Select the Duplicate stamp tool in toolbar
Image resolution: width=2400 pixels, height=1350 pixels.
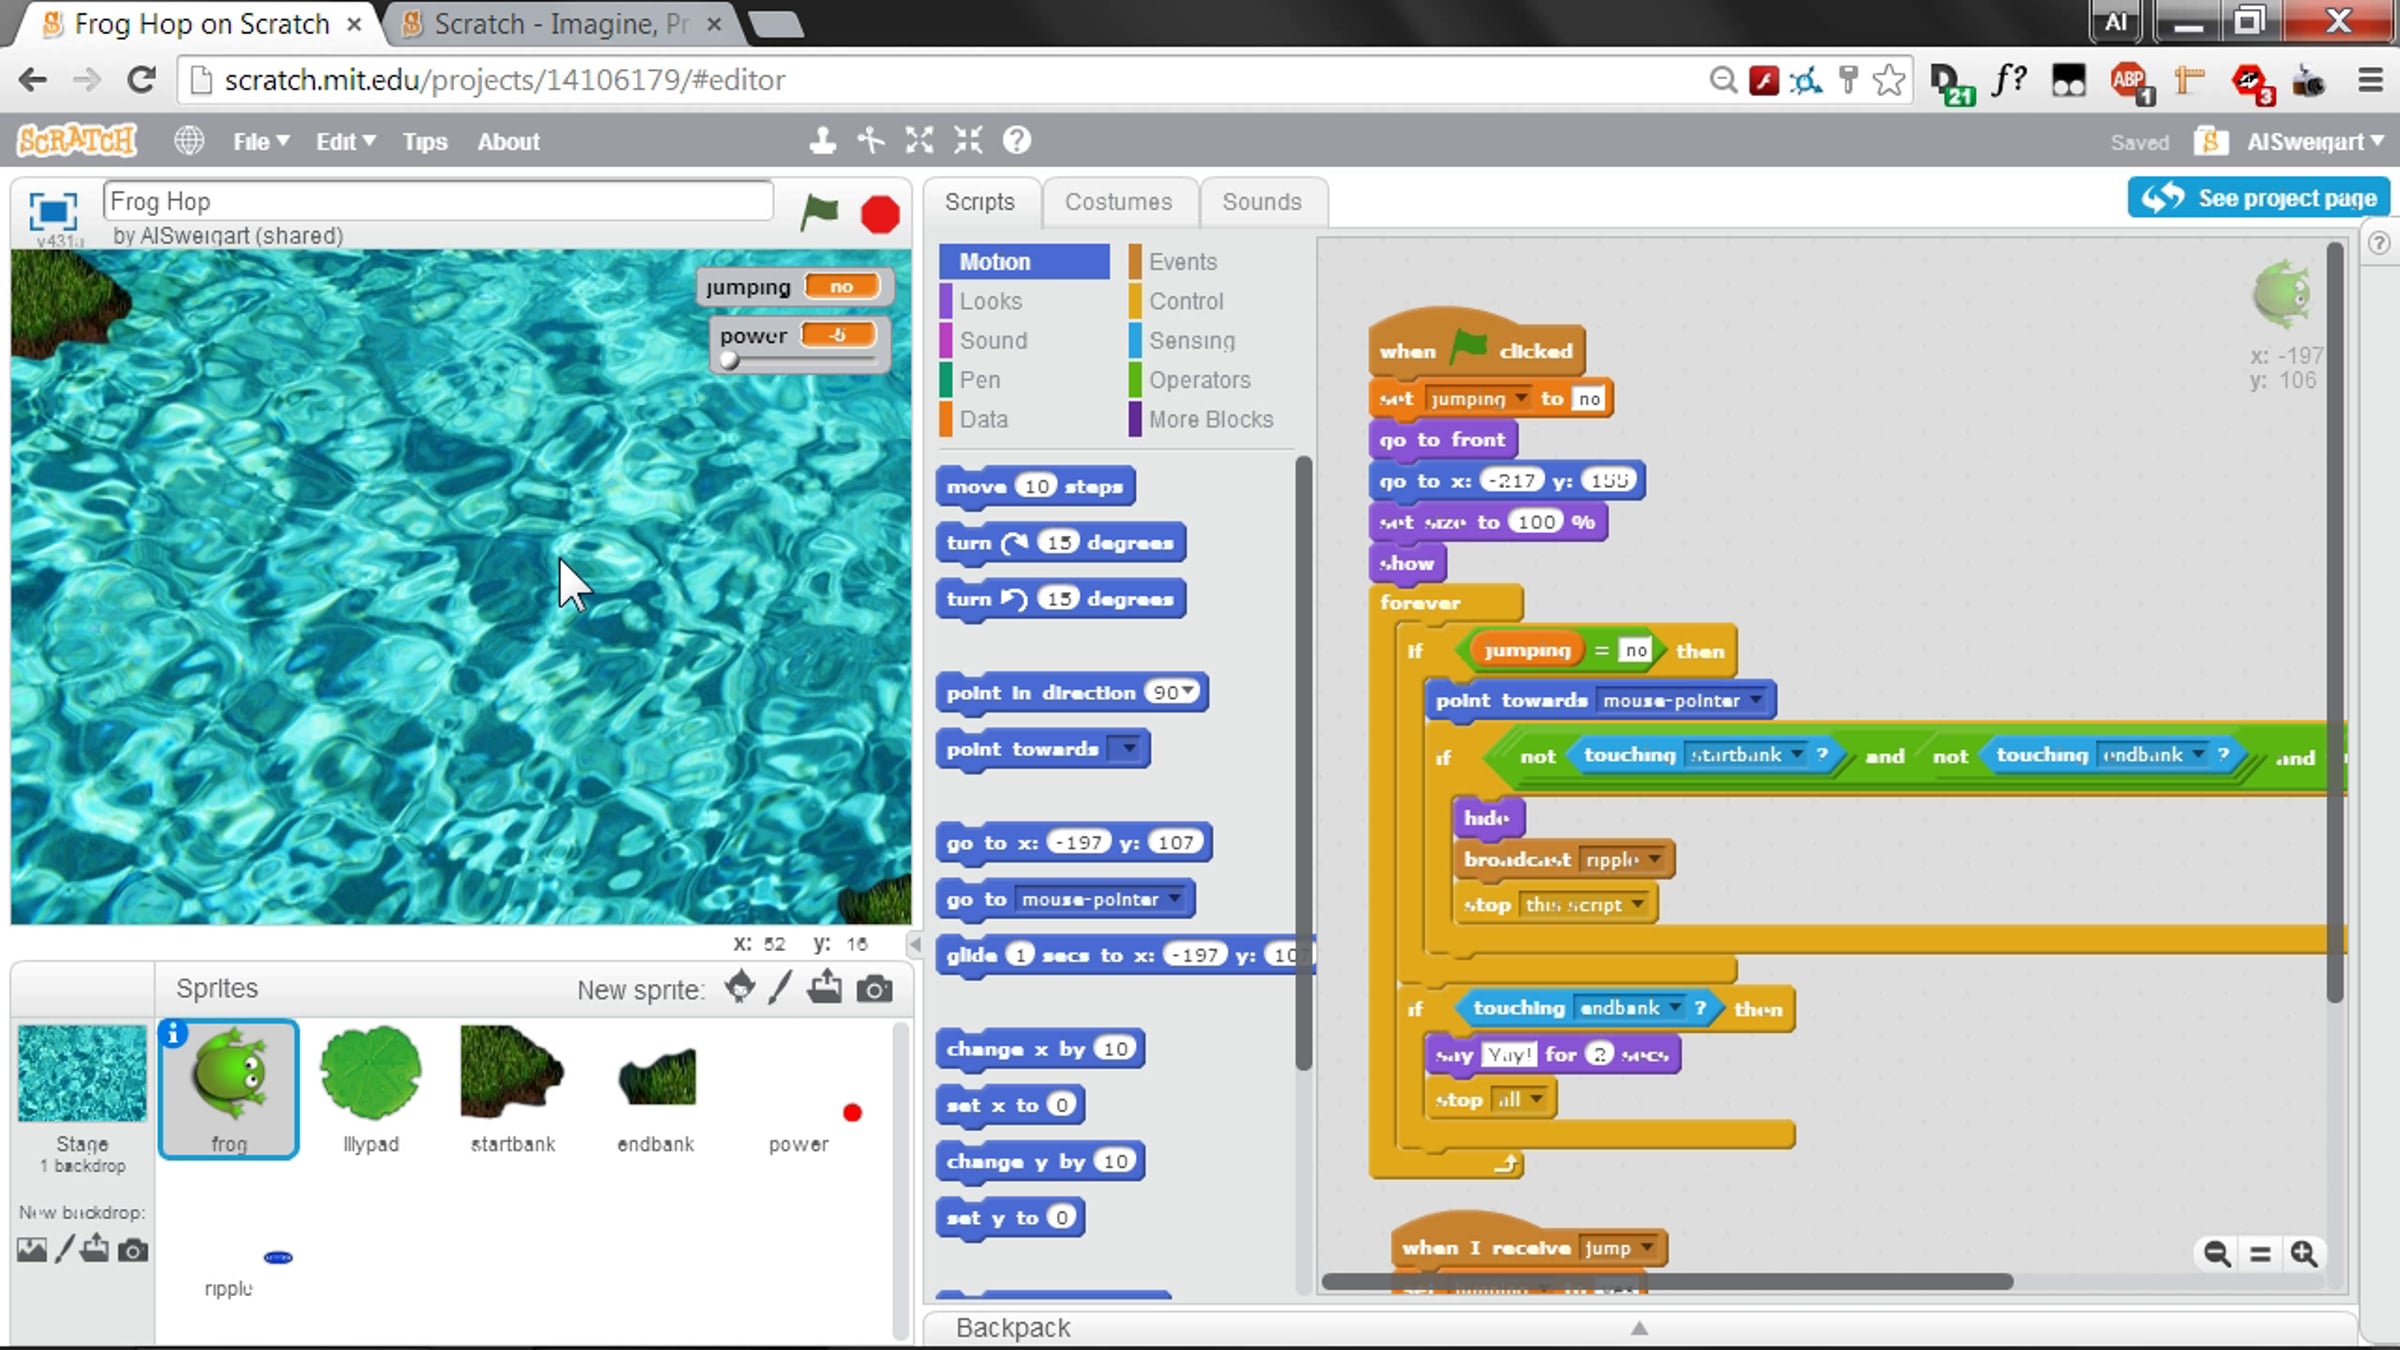[822, 141]
